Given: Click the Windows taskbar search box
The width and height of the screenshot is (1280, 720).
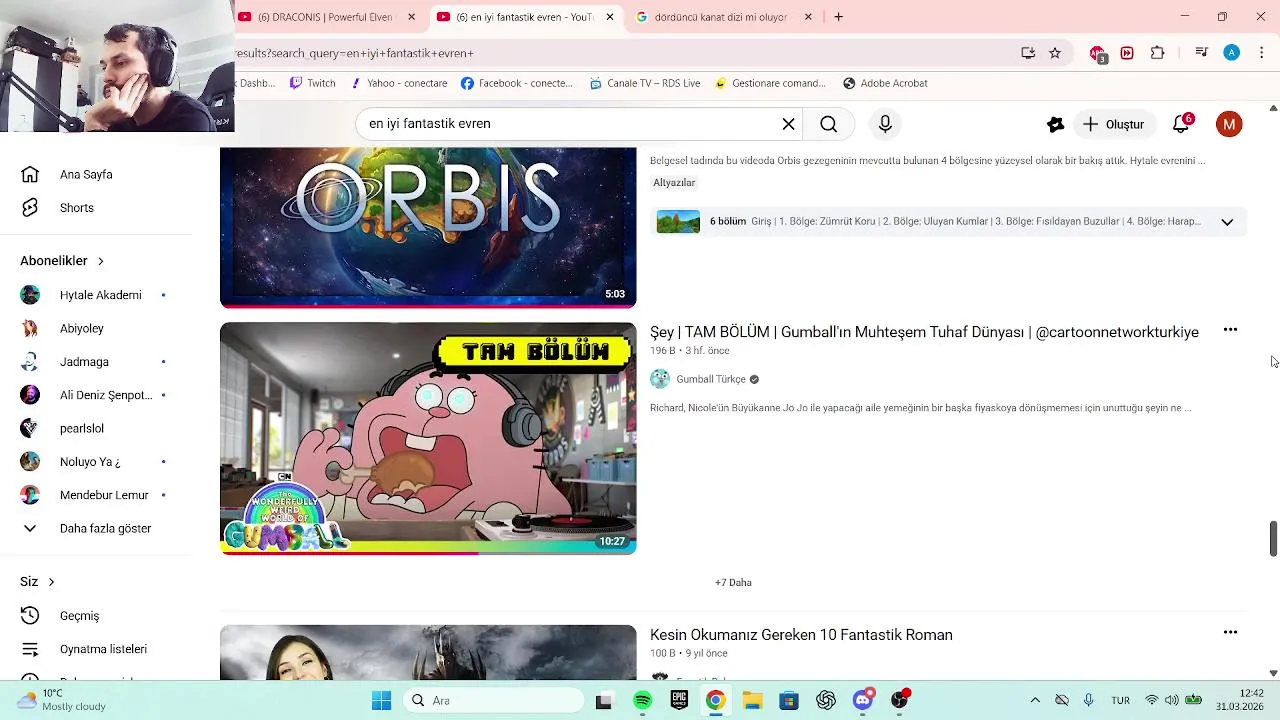Looking at the screenshot, I should tap(494, 701).
